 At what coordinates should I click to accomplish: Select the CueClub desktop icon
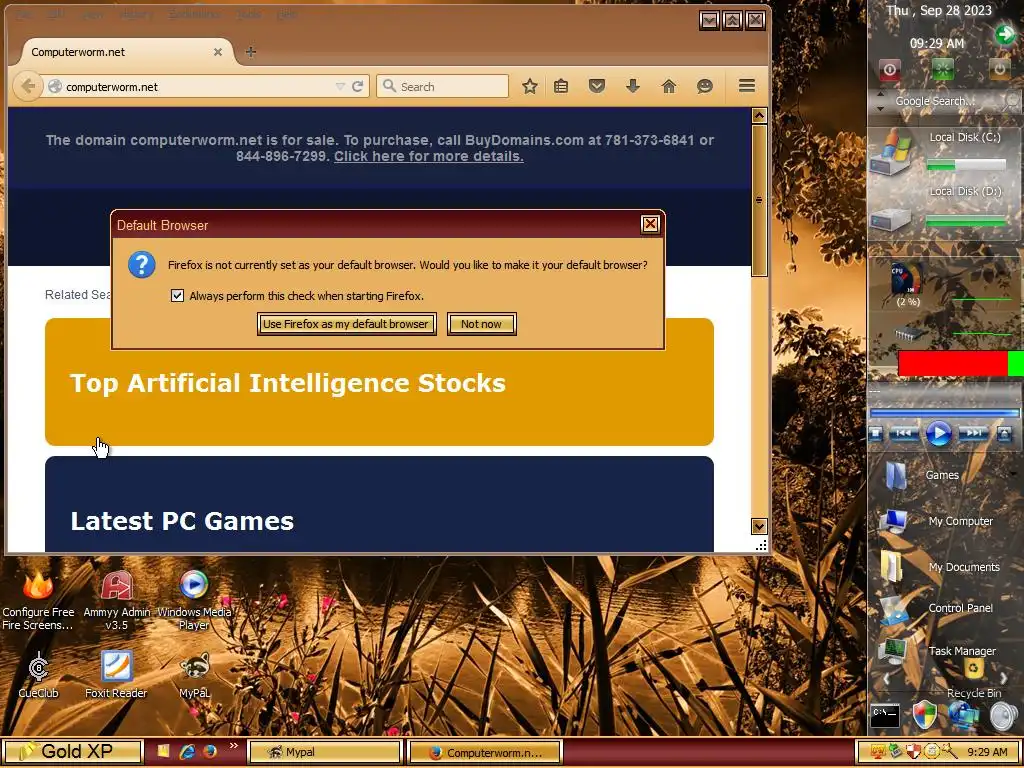pos(39,675)
